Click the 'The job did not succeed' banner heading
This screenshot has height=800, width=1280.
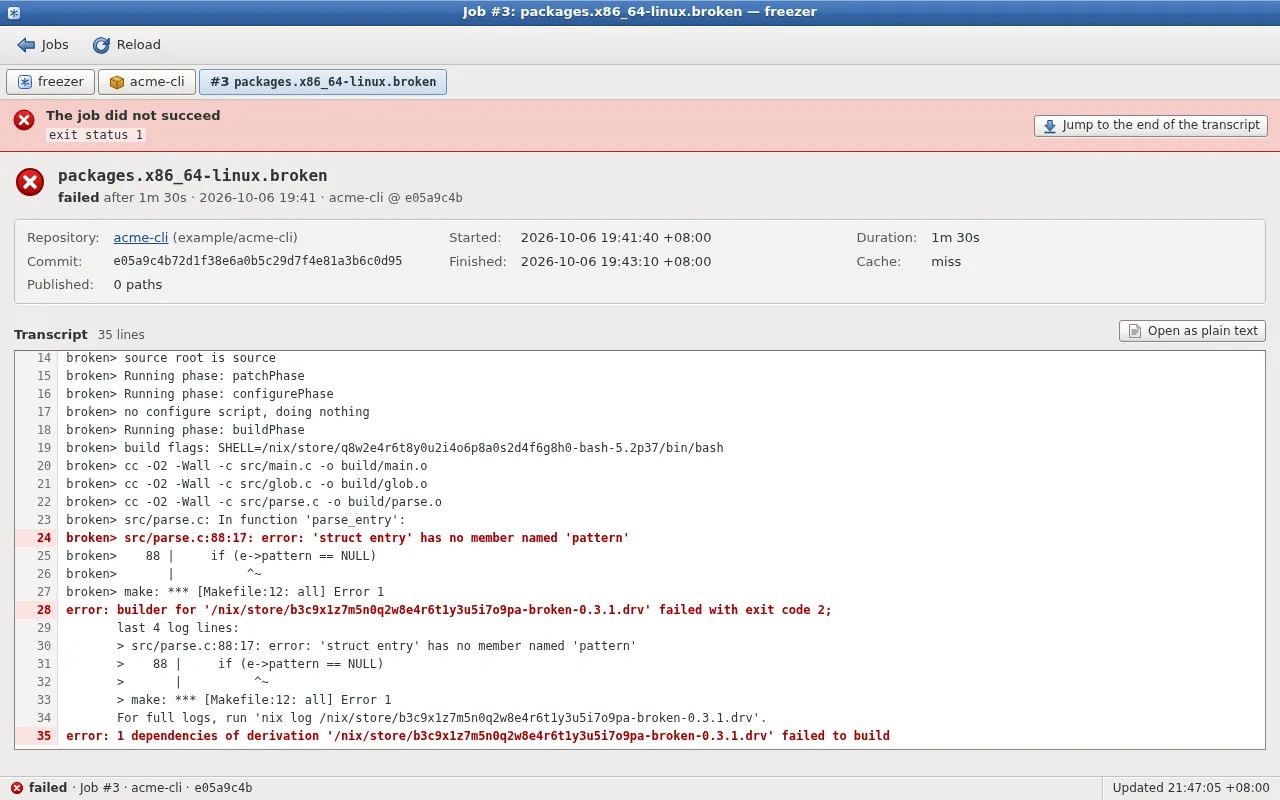tap(133, 116)
